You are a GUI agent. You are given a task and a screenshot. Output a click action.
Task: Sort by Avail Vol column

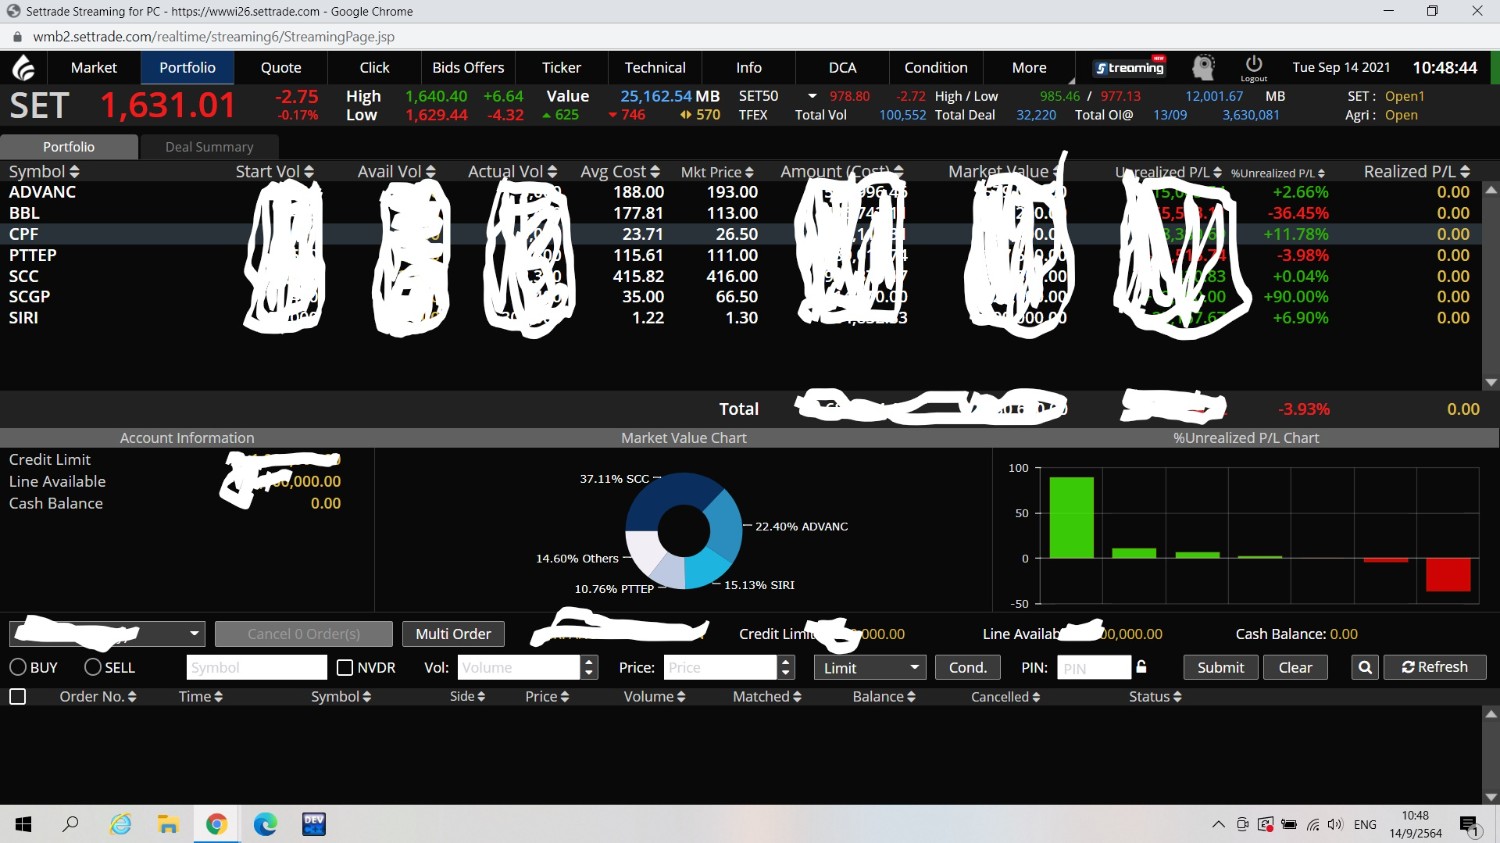pyautogui.click(x=397, y=172)
